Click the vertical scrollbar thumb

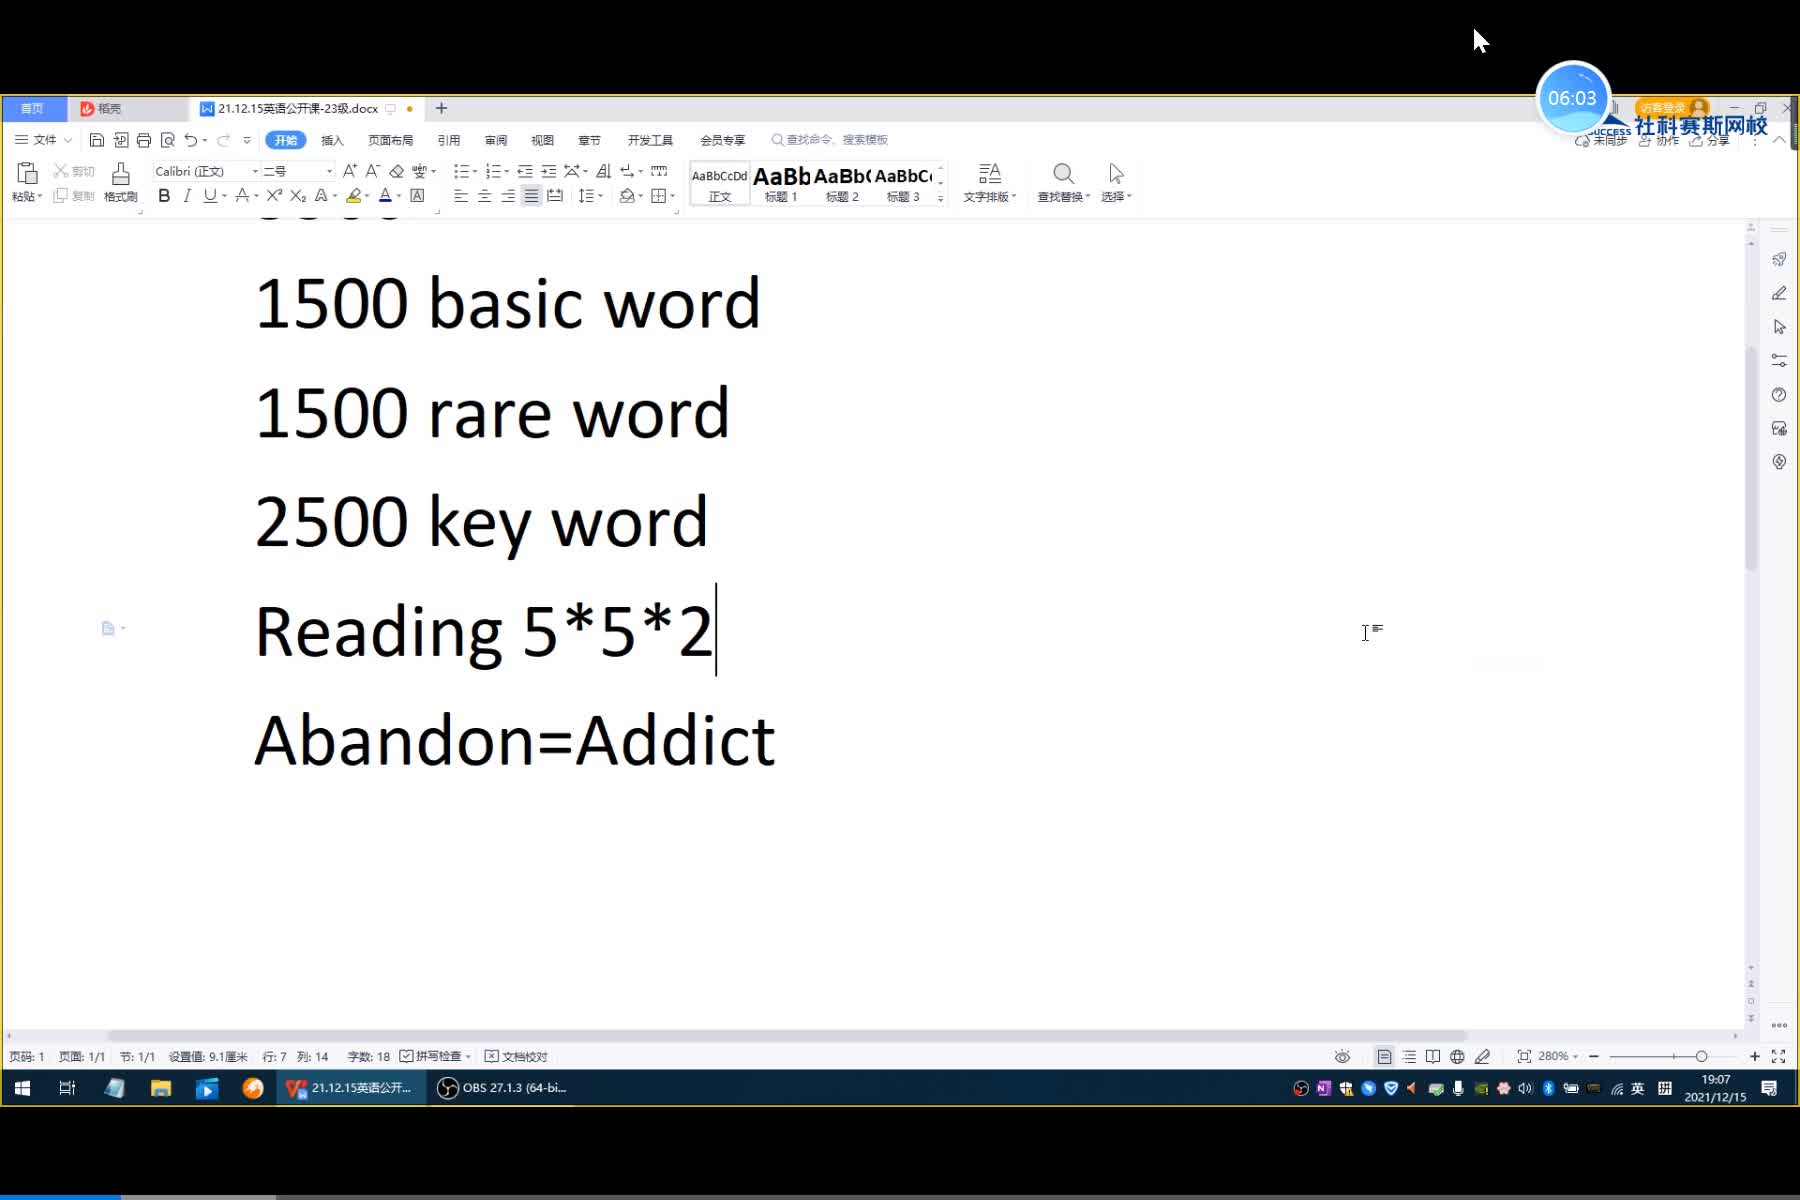pyautogui.click(x=1751, y=458)
